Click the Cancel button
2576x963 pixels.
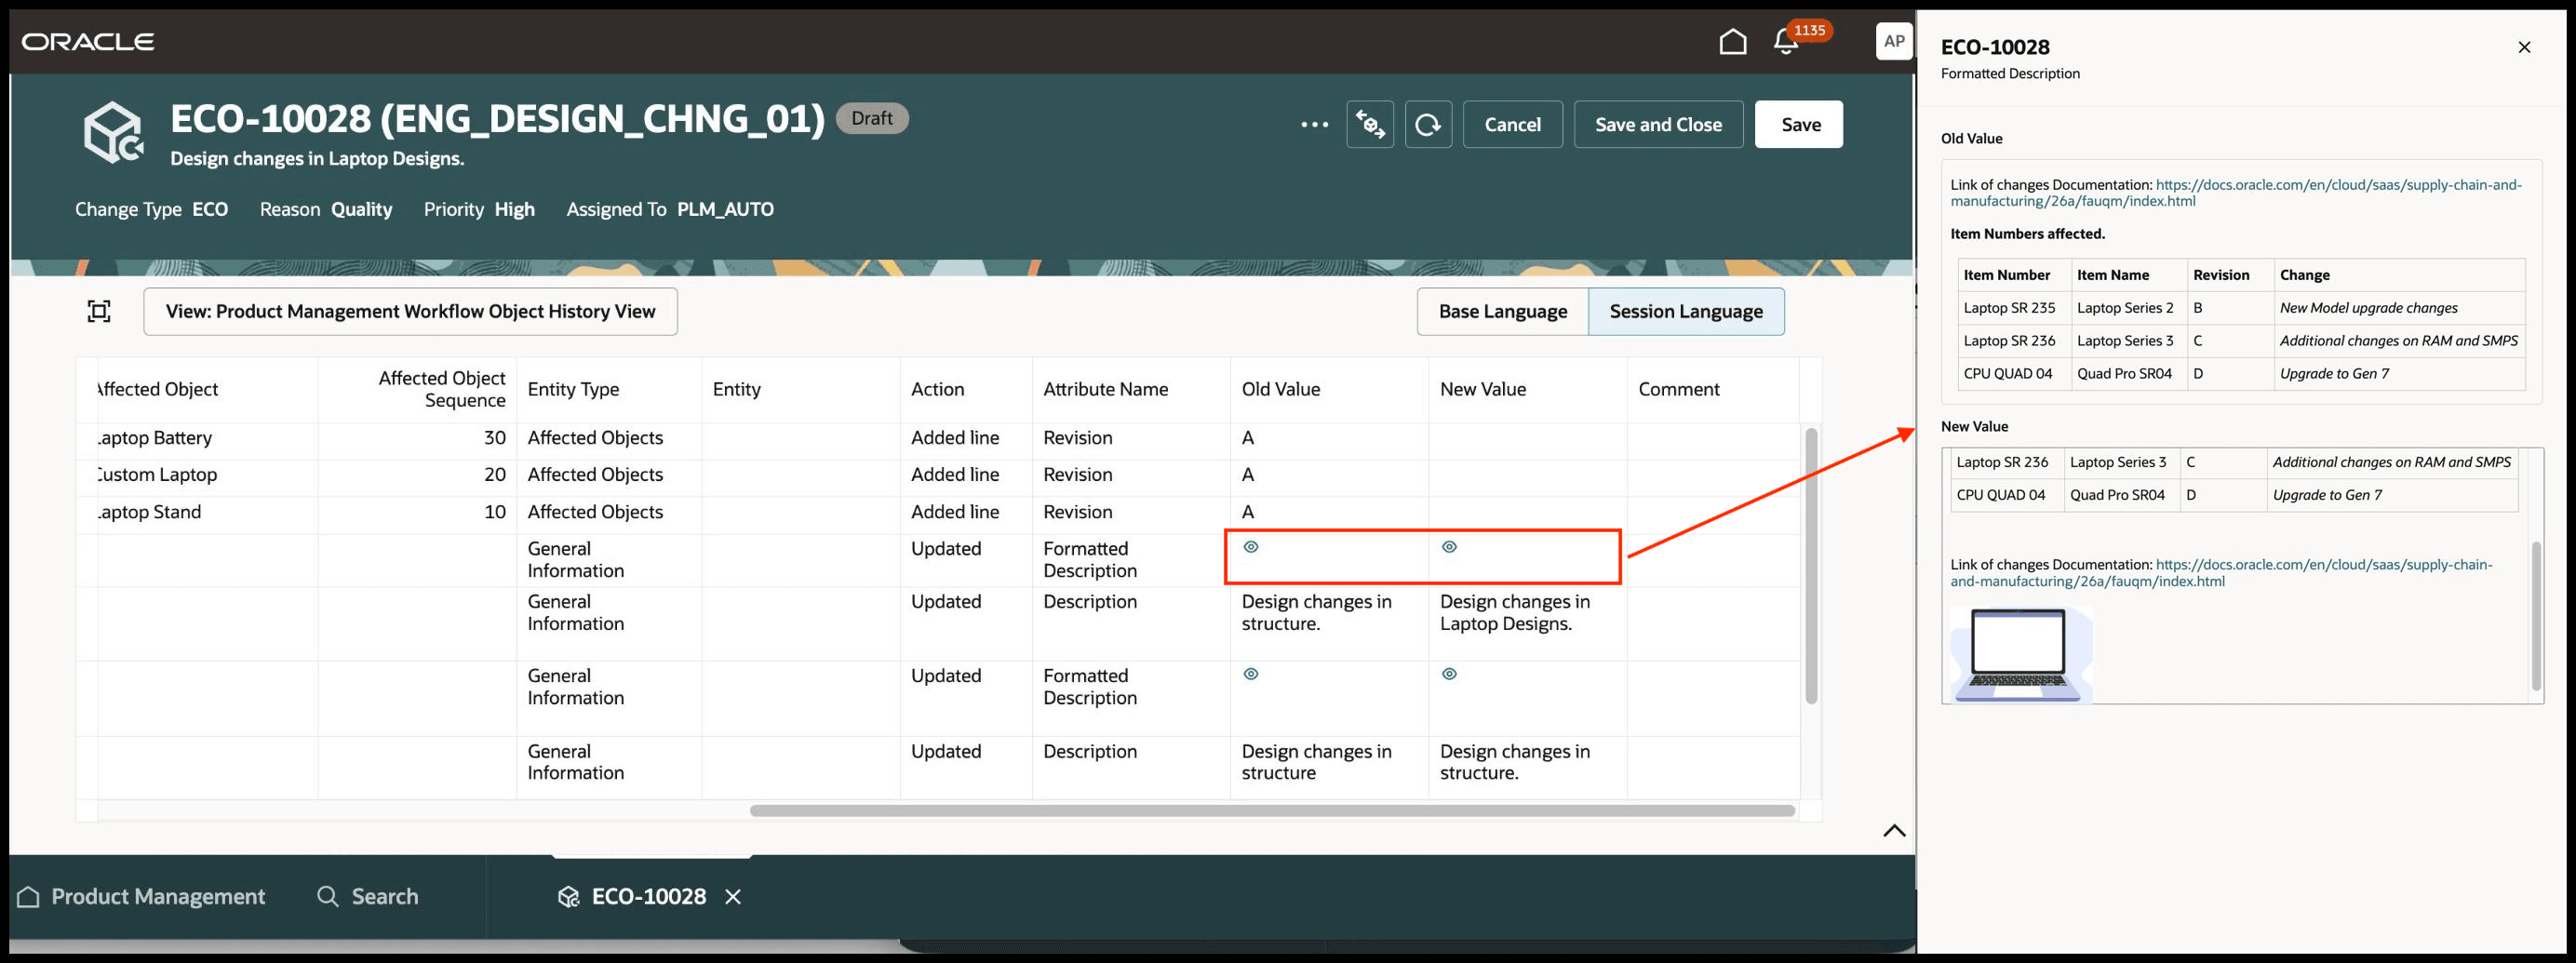pyautogui.click(x=1512, y=125)
